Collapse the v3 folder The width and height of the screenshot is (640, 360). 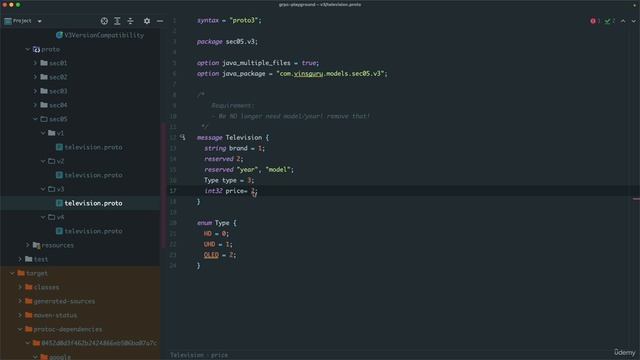[43, 189]
